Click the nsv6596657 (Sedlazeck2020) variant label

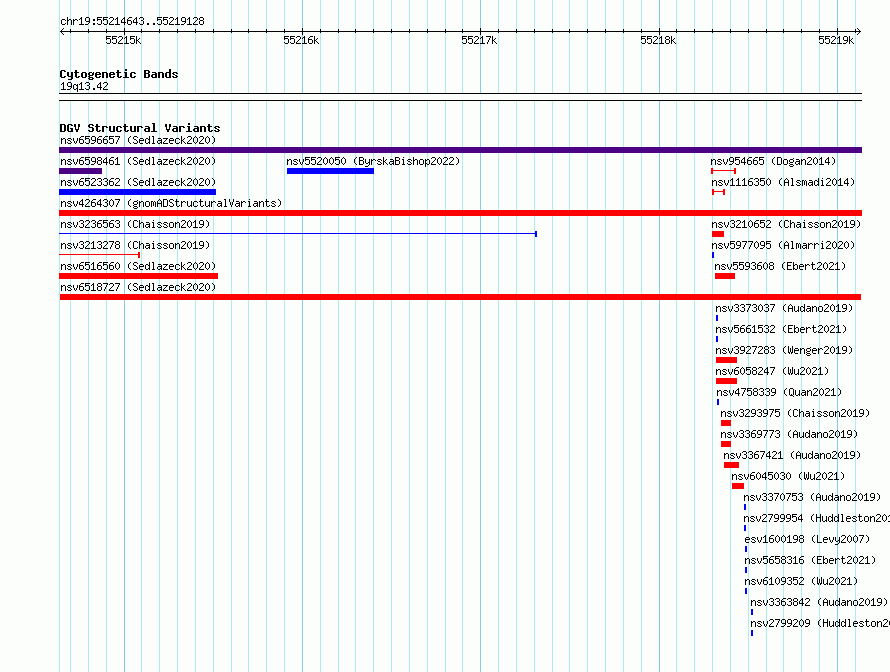click(138, 140)
